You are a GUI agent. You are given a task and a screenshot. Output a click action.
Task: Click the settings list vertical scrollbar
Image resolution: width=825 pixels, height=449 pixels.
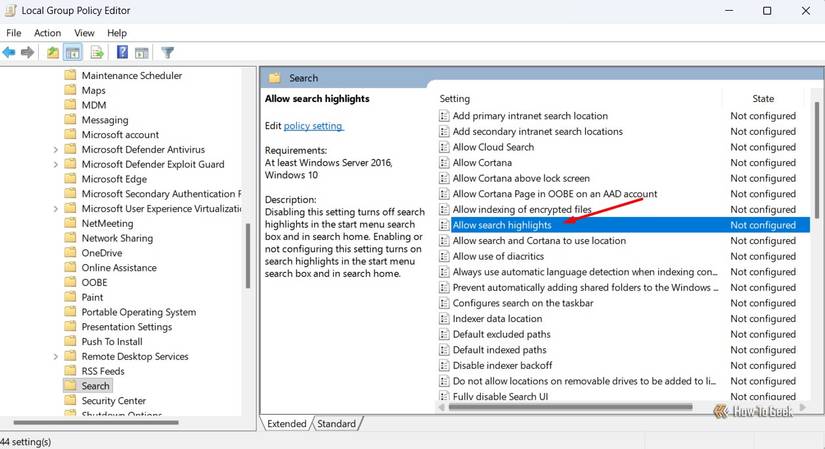pos(817,159)
